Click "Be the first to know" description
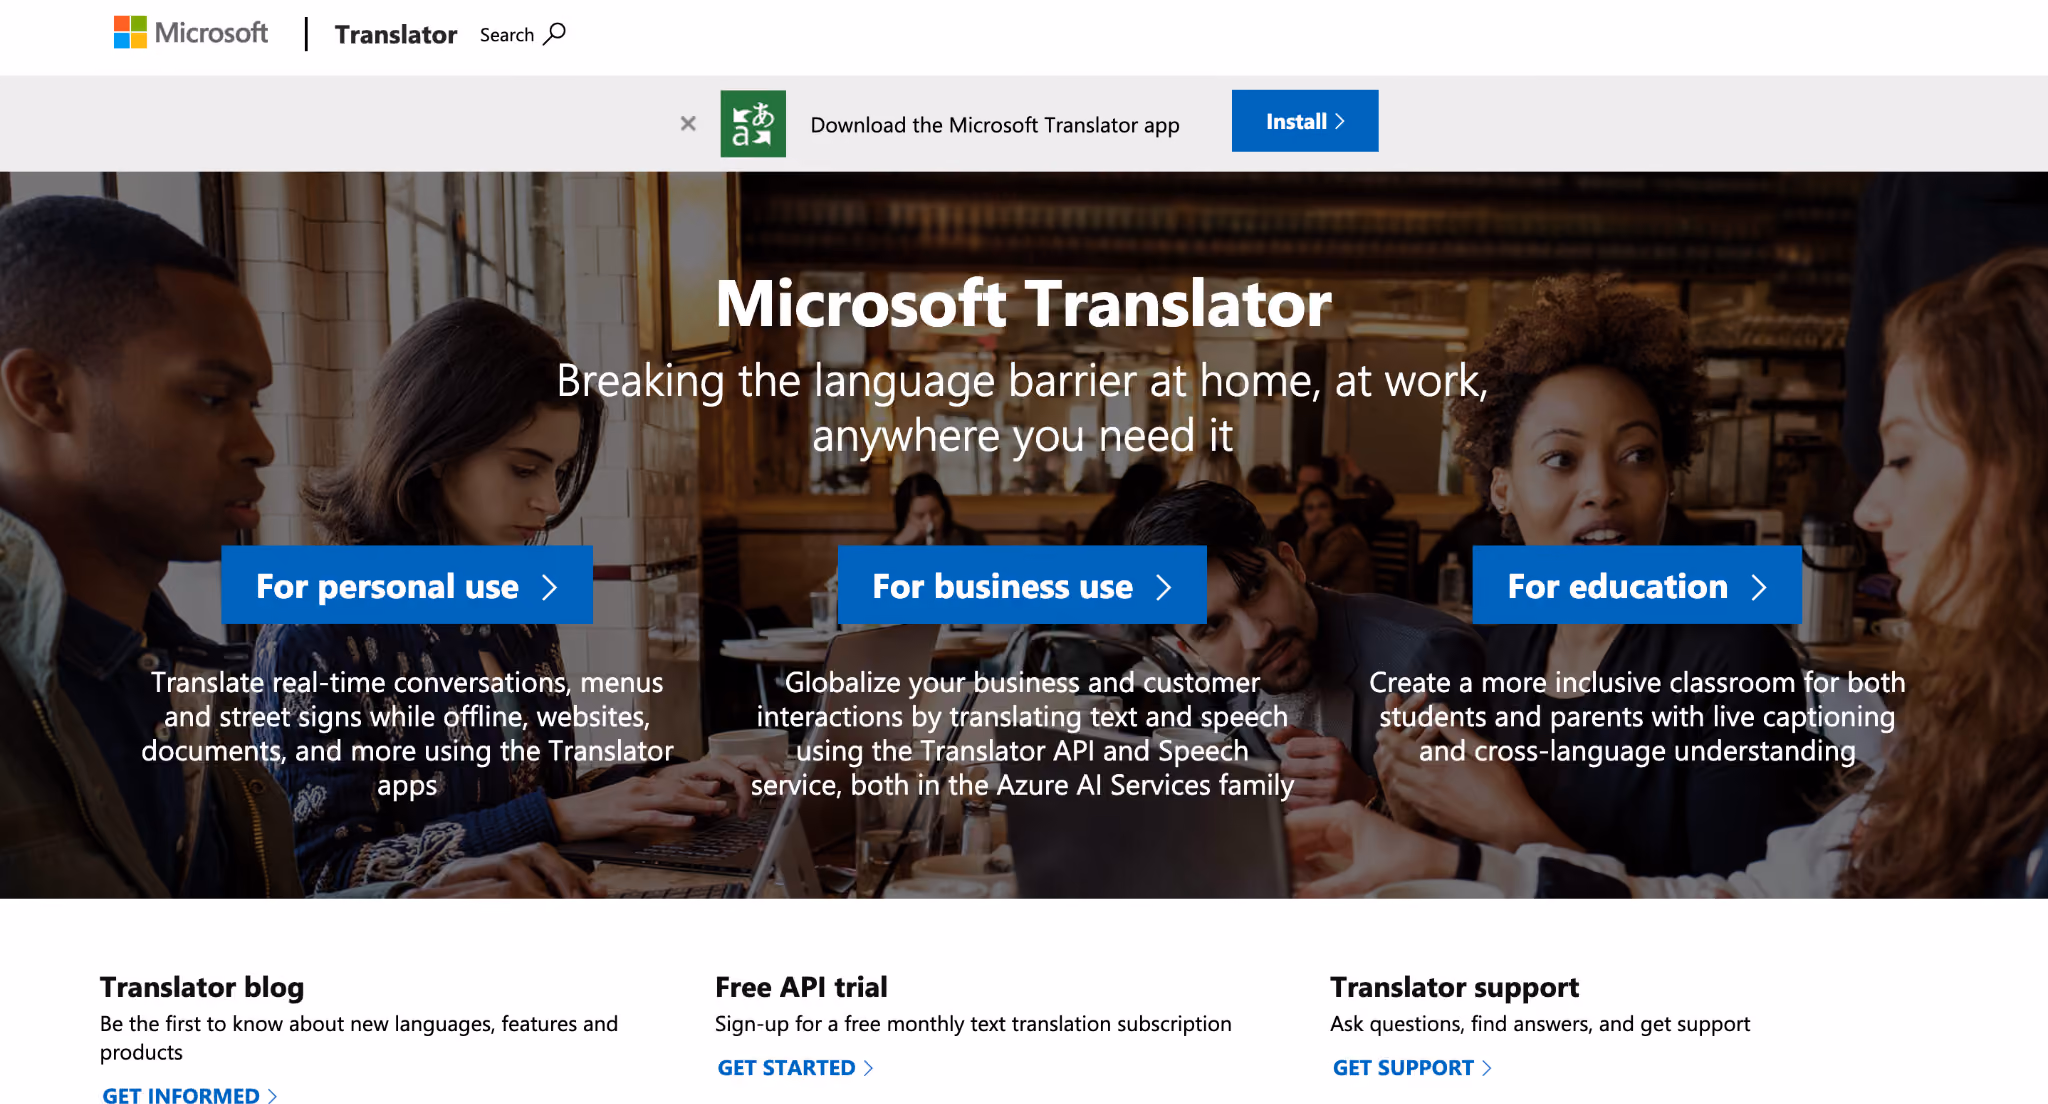The width and height of the screenshot is (2048, 1104). [359, 1037]
